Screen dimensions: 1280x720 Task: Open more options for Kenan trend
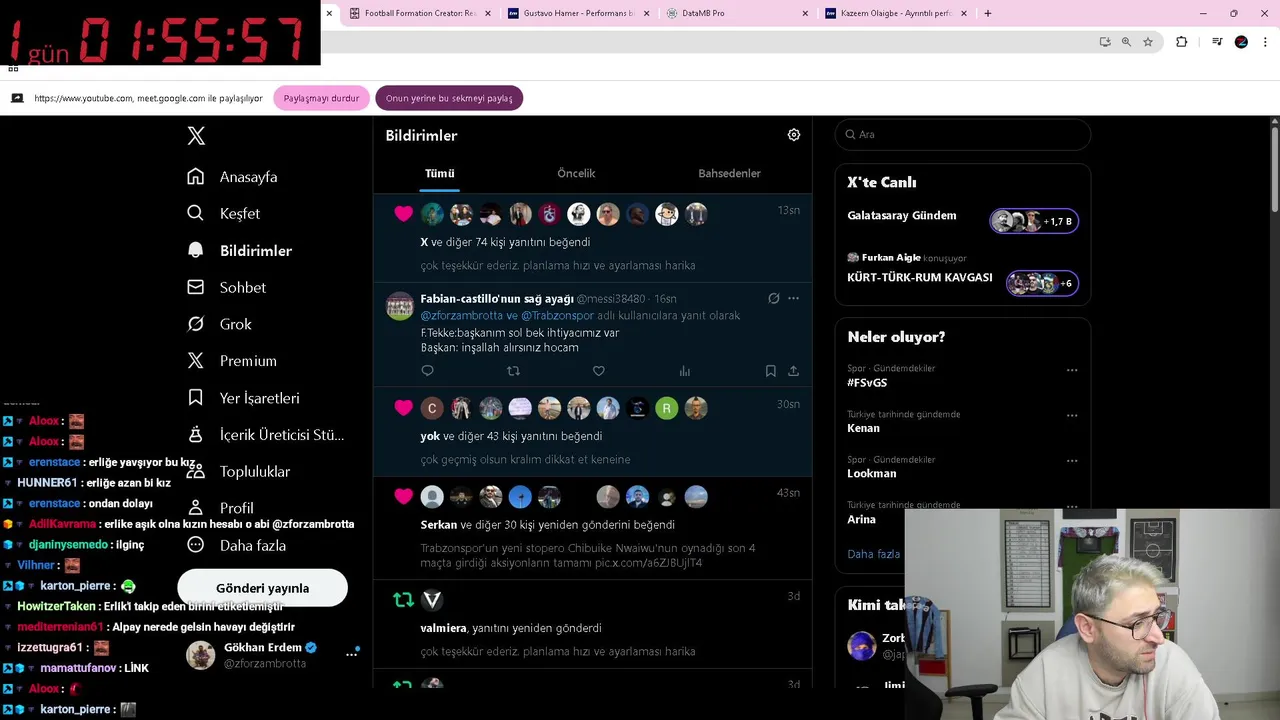coord(1072,415)
